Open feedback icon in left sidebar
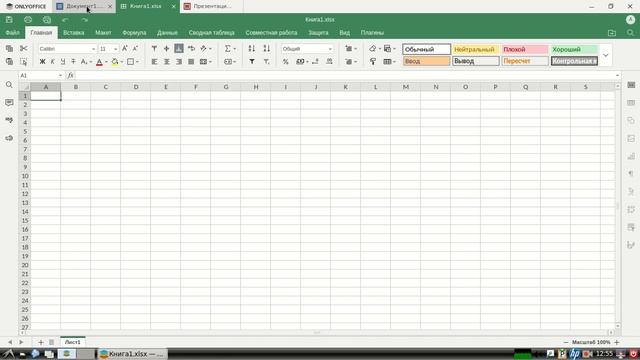The width and height of the screenshot is (640, 360). (9, 138)
